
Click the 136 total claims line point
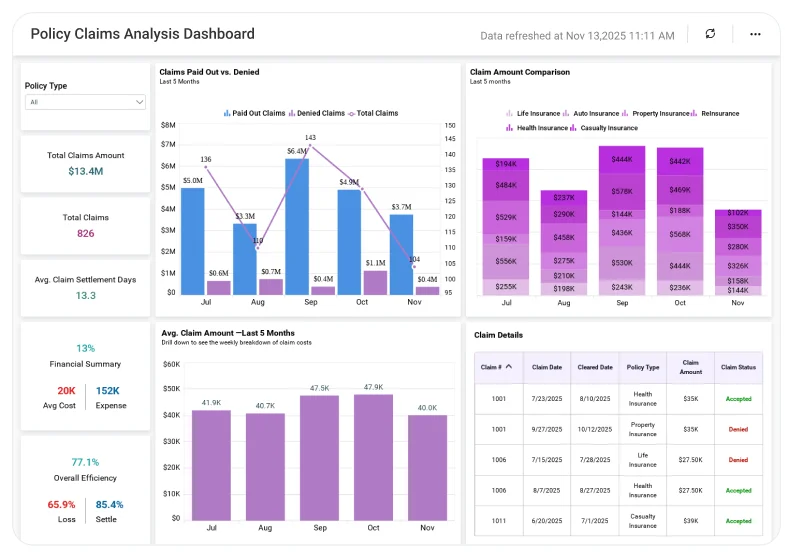tap(206, 167)
